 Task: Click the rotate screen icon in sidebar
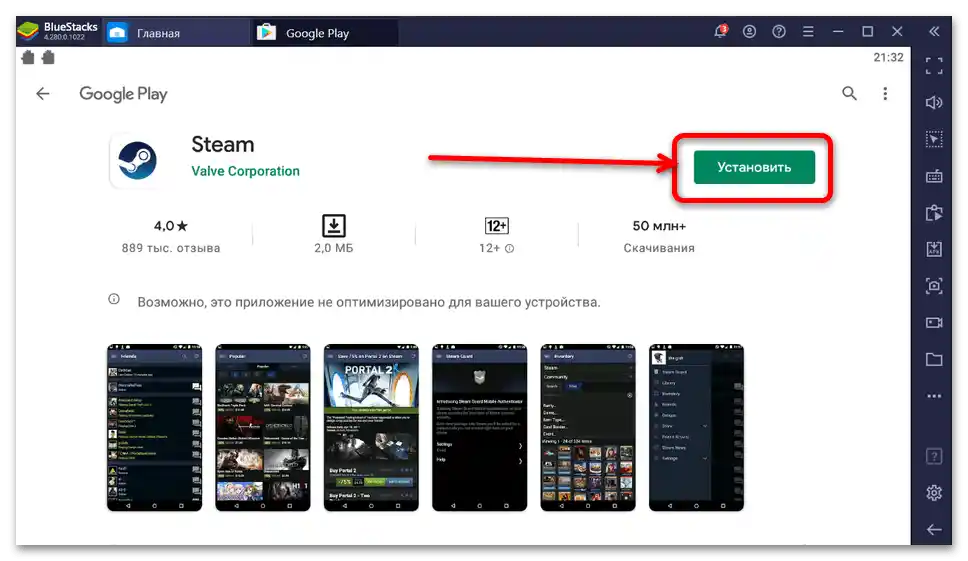tap(934, 213)
